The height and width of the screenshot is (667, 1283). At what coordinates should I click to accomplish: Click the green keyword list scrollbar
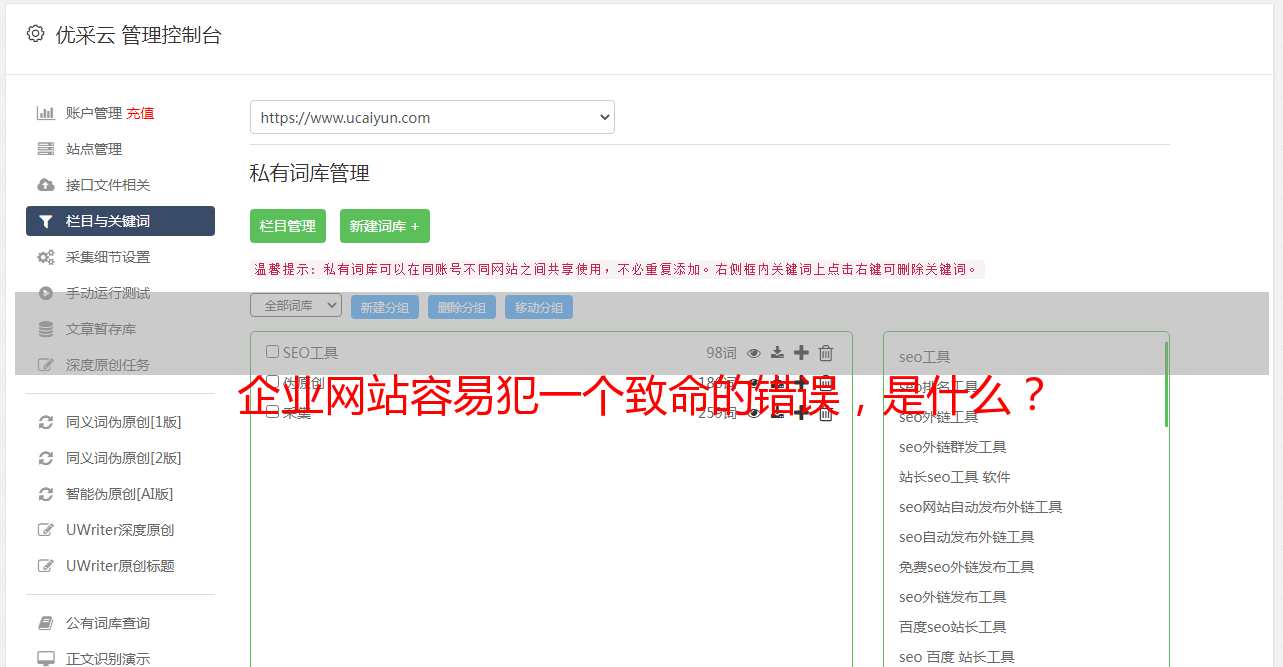tap(1166, 384)
